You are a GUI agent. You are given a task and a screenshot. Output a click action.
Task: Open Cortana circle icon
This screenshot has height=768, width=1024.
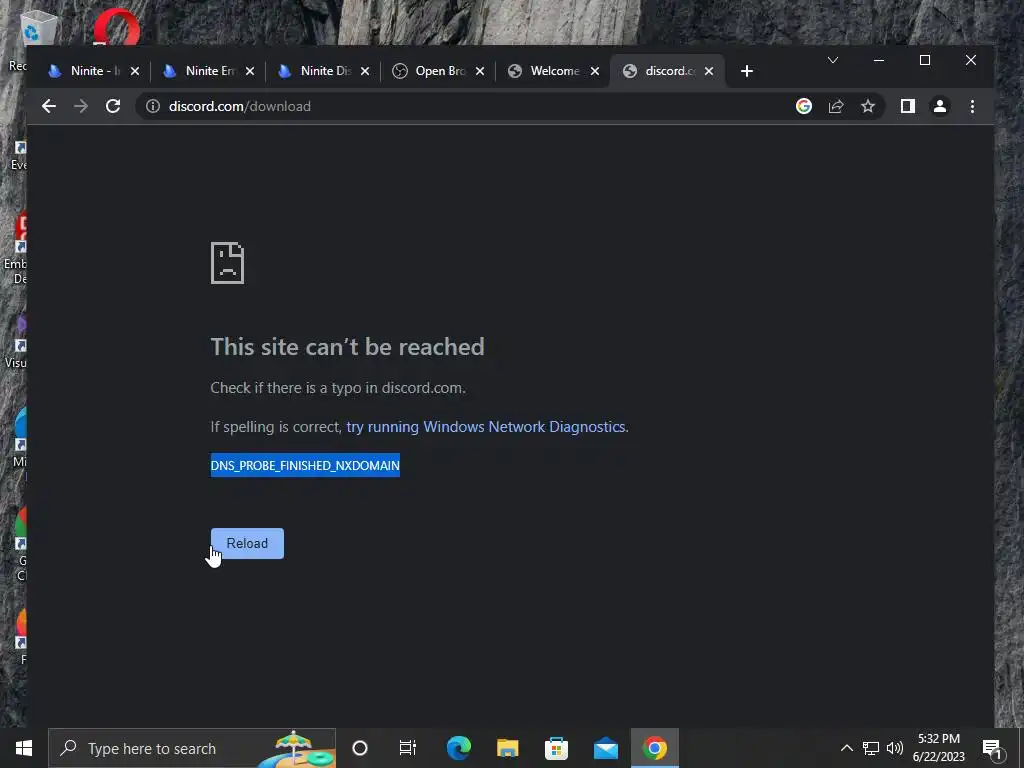360,748
